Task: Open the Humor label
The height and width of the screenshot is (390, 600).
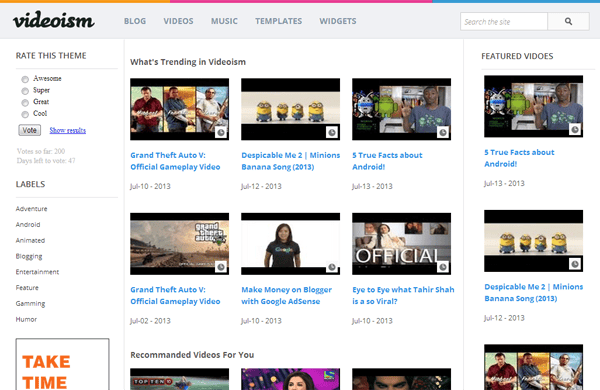Action: [x=26, y=319]
